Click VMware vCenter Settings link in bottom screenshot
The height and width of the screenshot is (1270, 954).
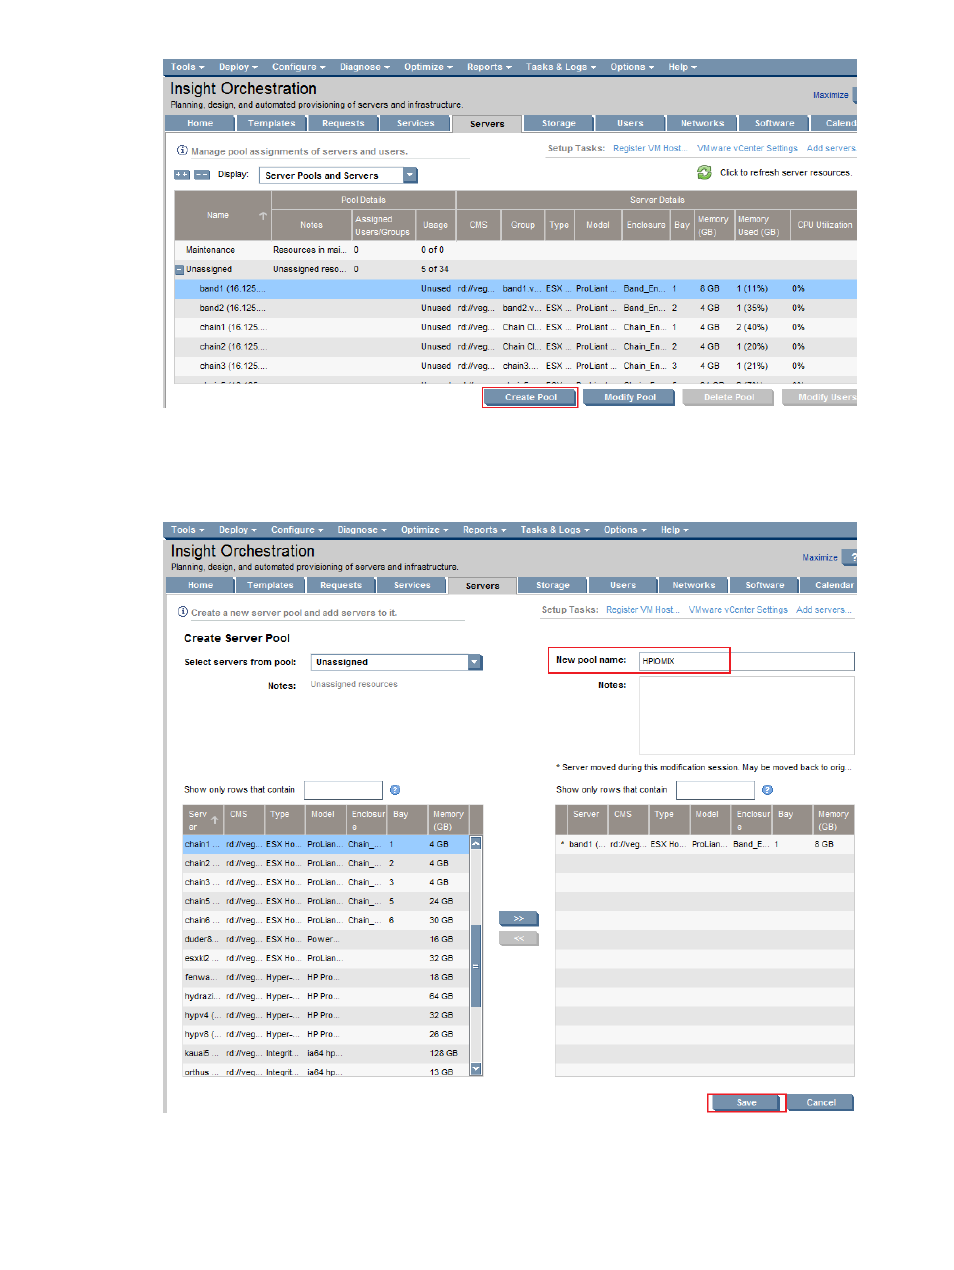[x=738, y=609]
